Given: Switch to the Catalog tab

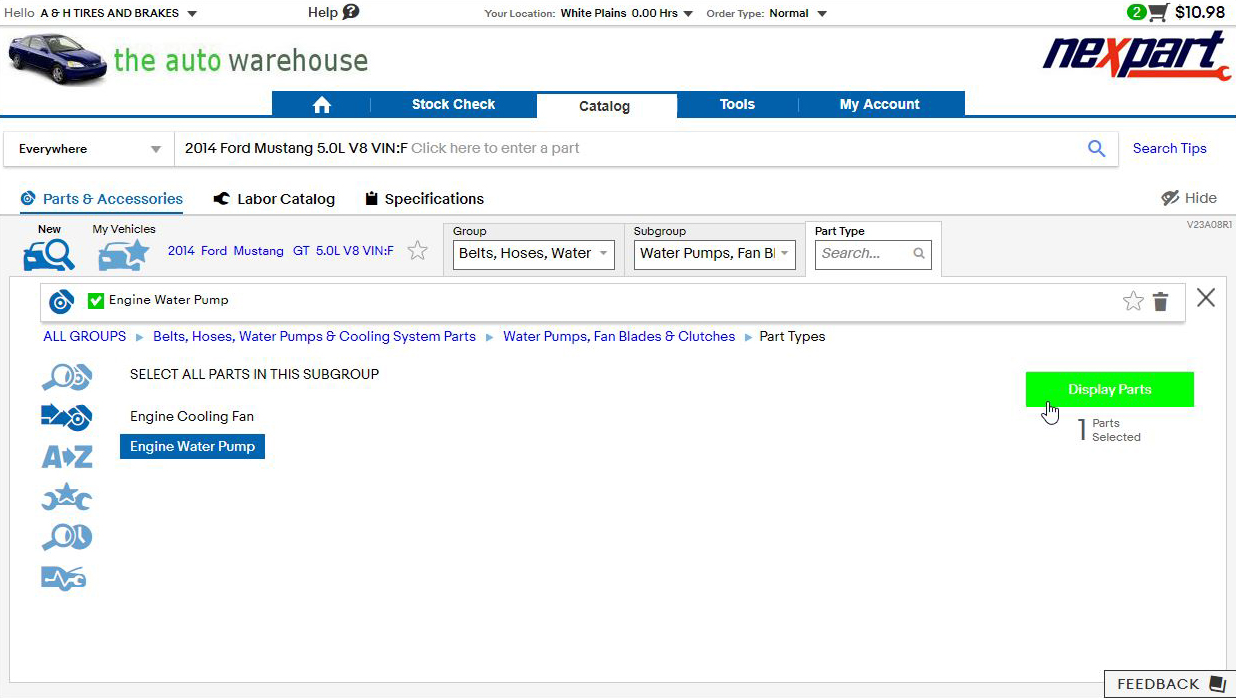Looking at the screenshot, I should tap(606, 106).
